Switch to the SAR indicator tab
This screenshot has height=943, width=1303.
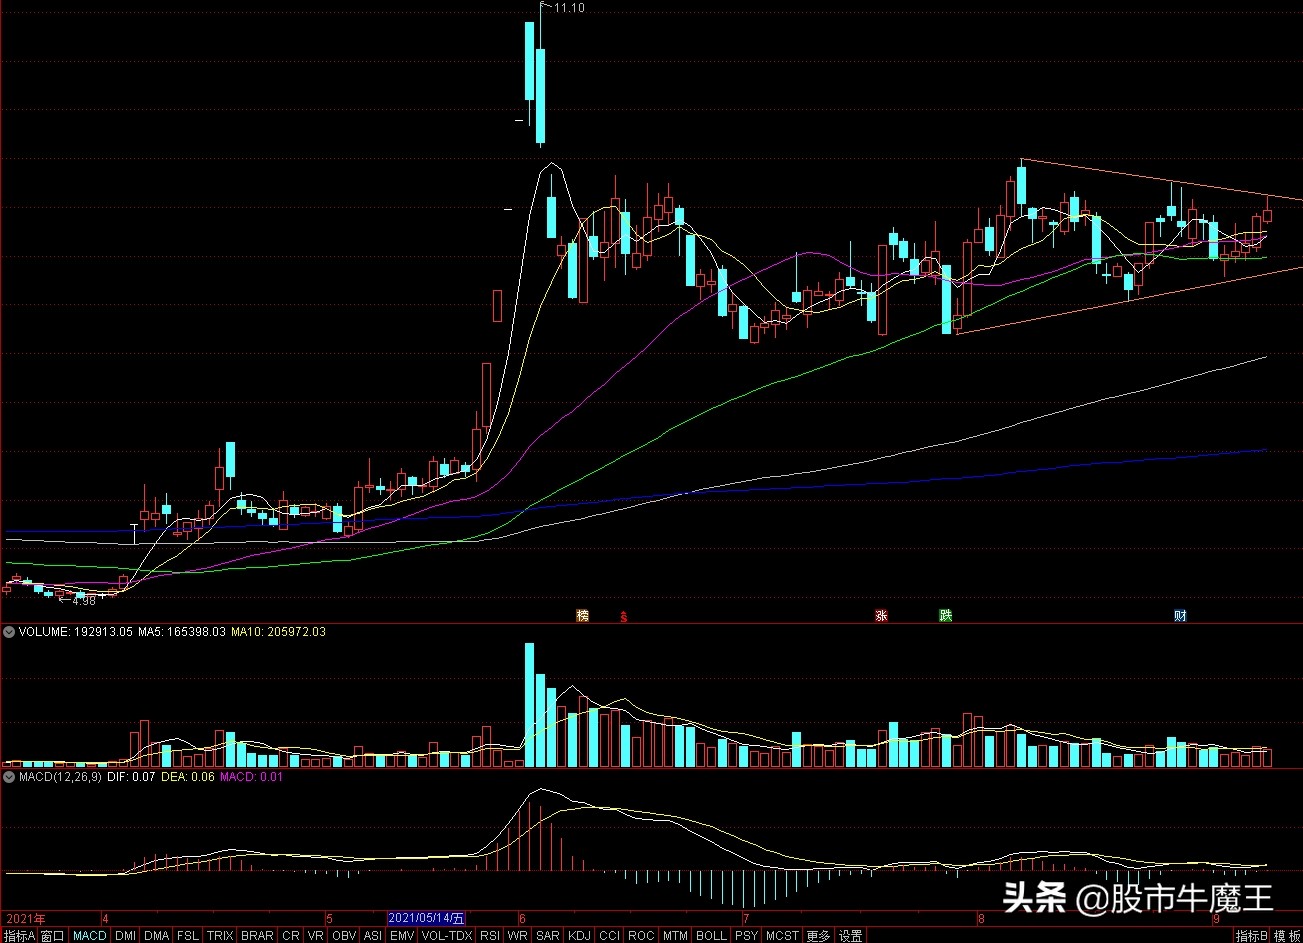tap(548, 936)
